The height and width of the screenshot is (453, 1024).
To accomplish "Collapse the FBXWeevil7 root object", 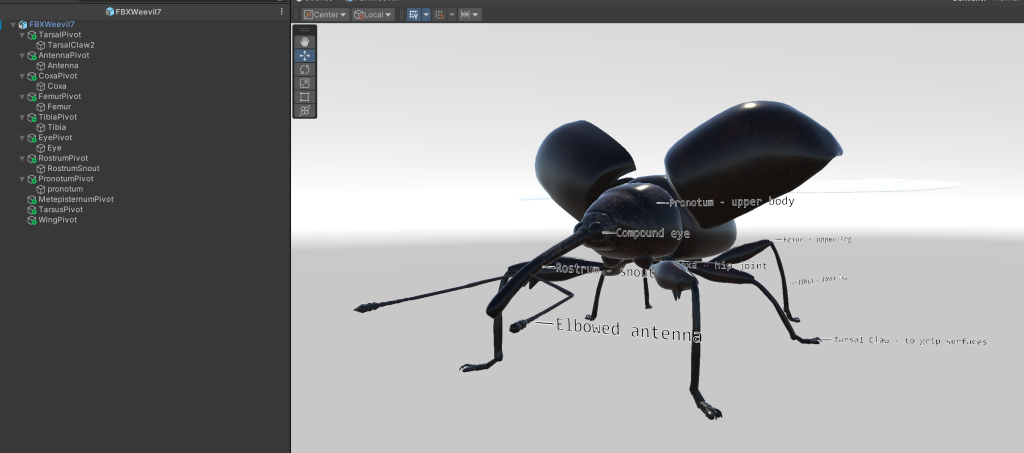I will click(12, 24).
